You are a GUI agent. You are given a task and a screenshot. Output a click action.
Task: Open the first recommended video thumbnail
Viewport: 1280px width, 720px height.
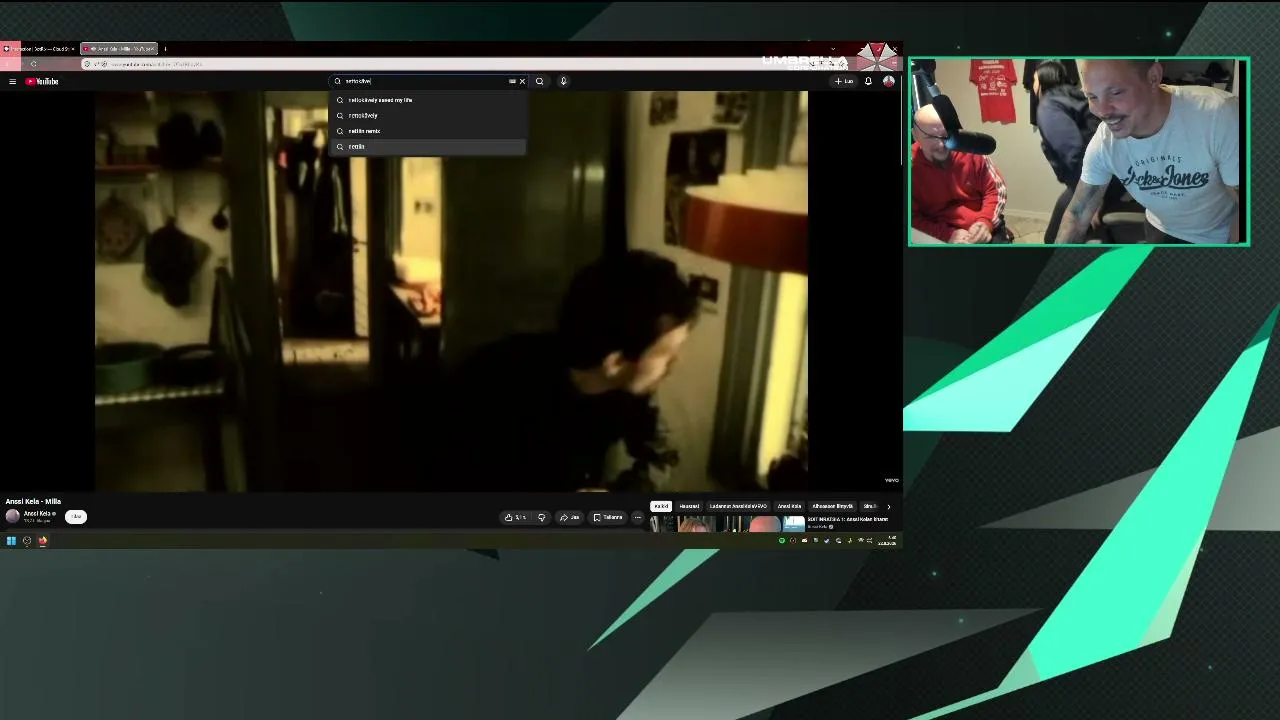(727, 524)
